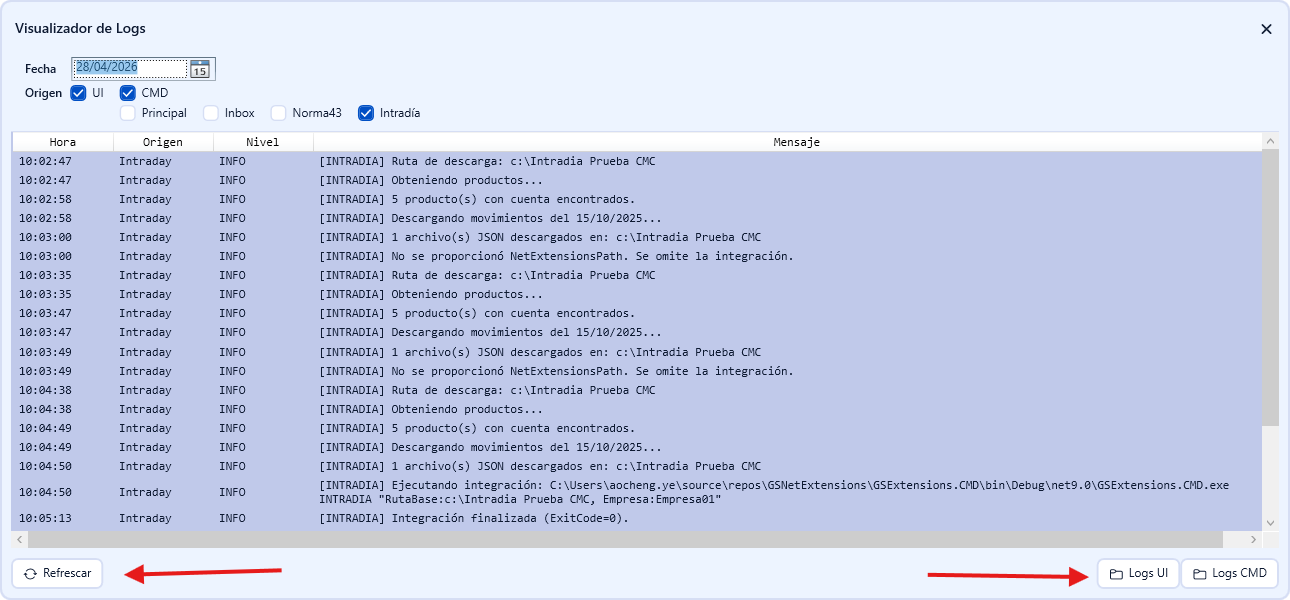Uncheck the Intradía checkbox

pos(366,113)
